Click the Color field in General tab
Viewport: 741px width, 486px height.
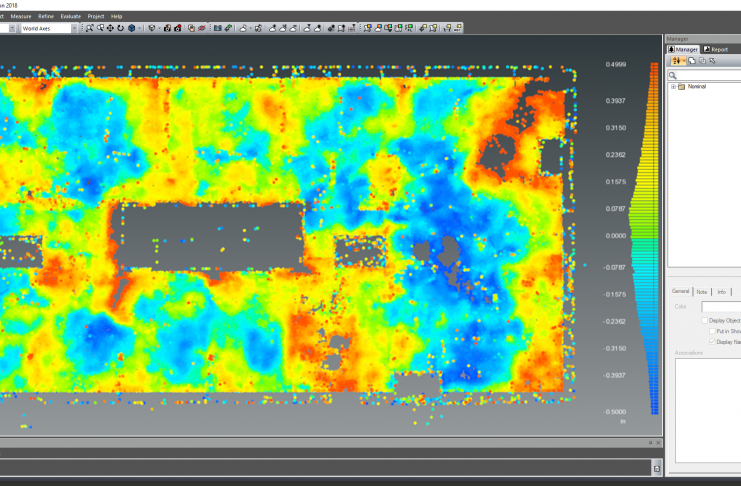[x=720, y=307]
